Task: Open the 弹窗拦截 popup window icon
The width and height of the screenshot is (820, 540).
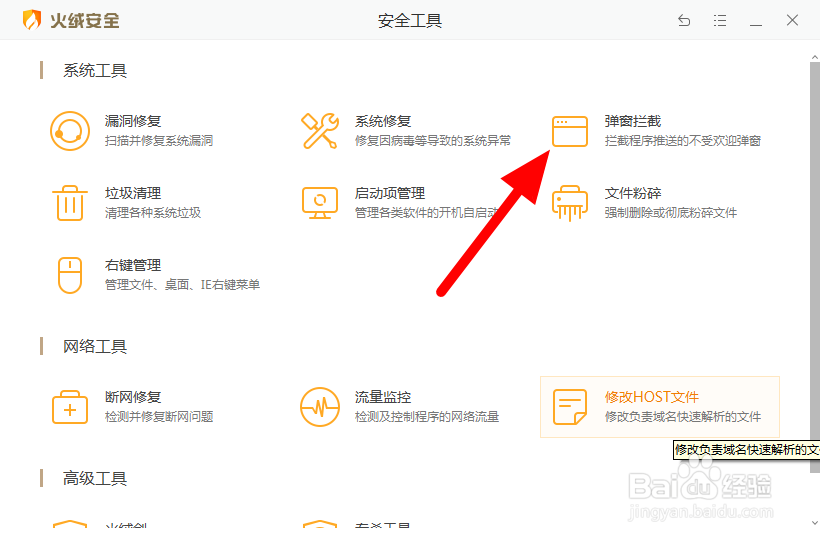Action: tap(570, 131)
